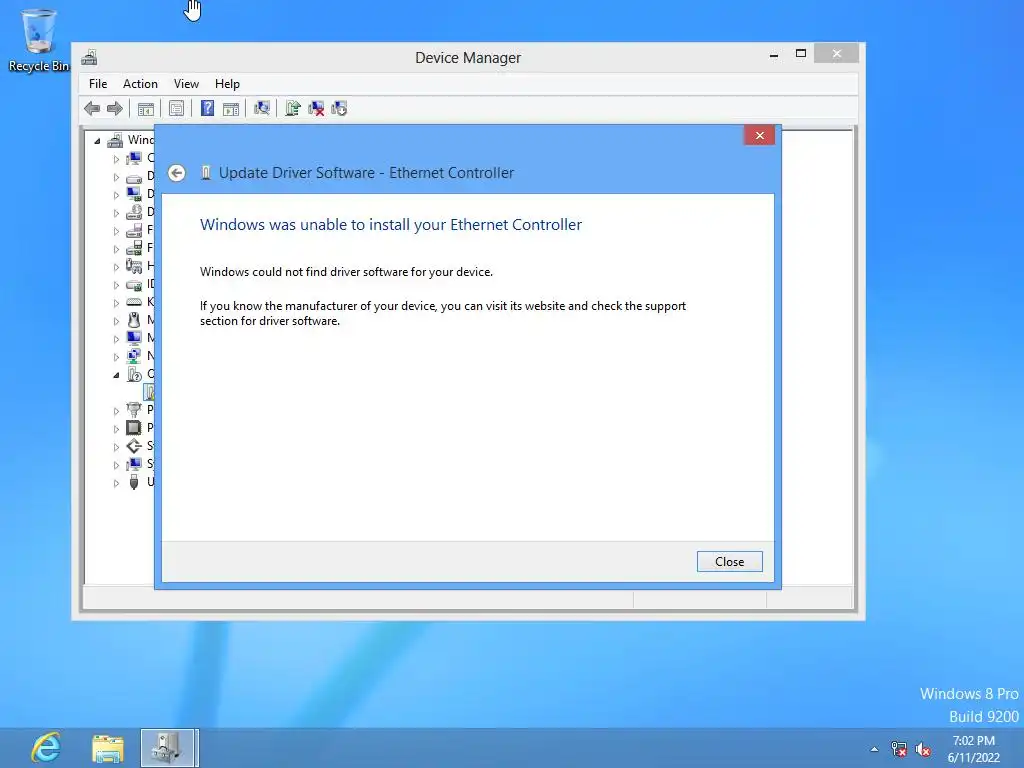
Task: Click the back arrow in Update Driver Software wizard
Action: [x=176, y=173]
